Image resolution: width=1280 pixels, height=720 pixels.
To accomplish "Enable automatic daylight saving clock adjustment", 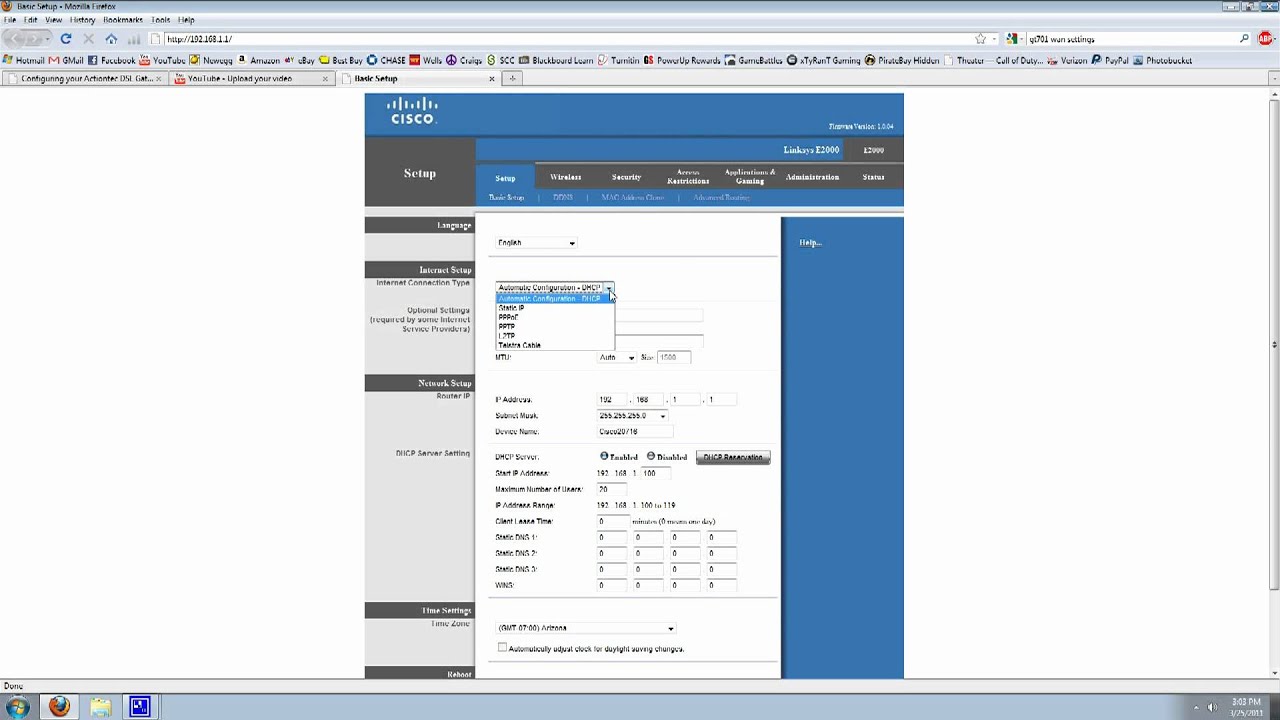I will (x=502, y=648).
